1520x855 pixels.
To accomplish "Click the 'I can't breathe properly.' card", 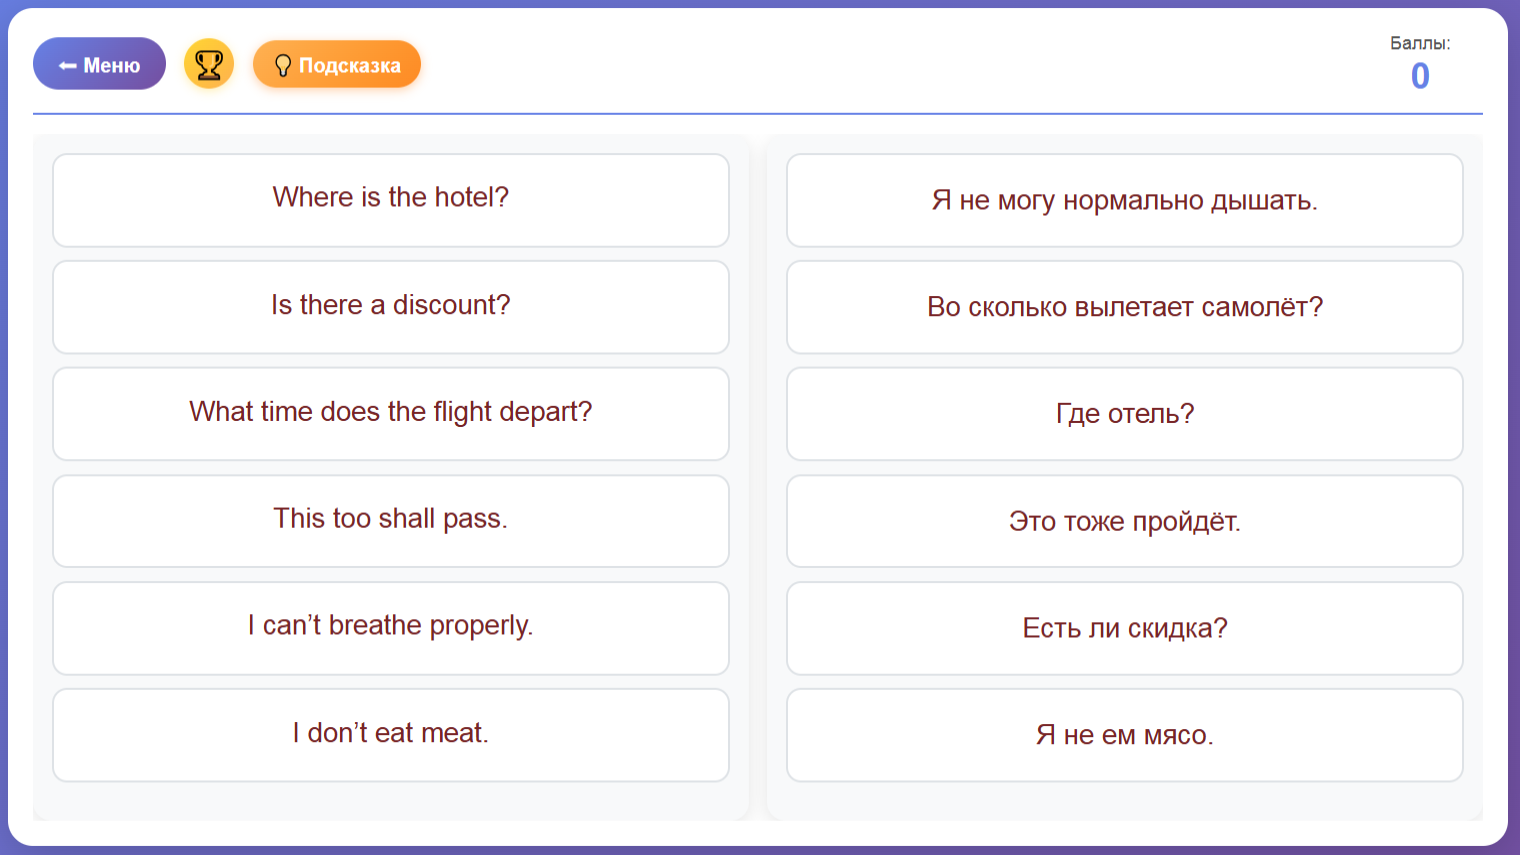I will (x=390, y=627).
